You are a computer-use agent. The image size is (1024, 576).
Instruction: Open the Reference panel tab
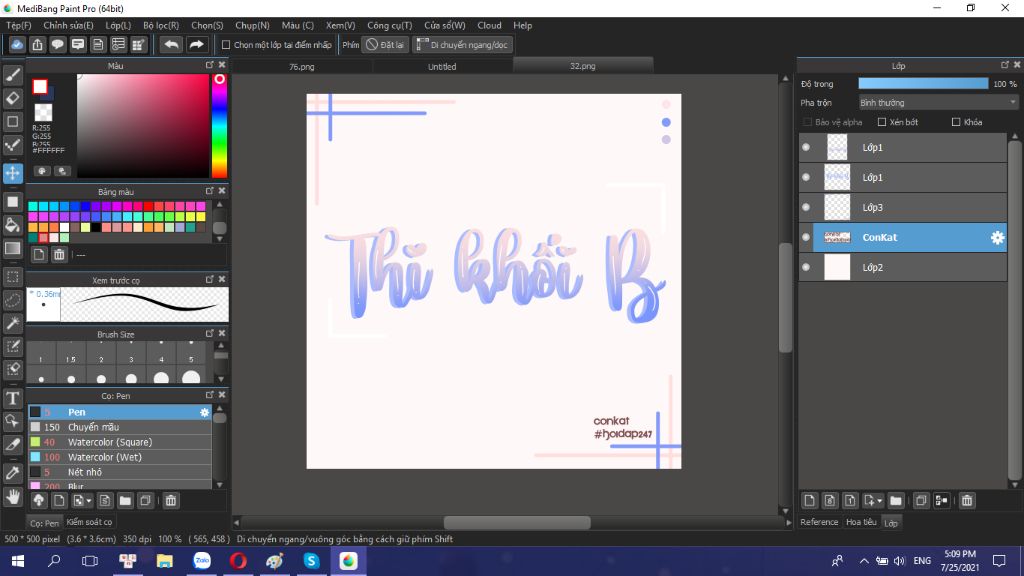click(x=819, y=522)
